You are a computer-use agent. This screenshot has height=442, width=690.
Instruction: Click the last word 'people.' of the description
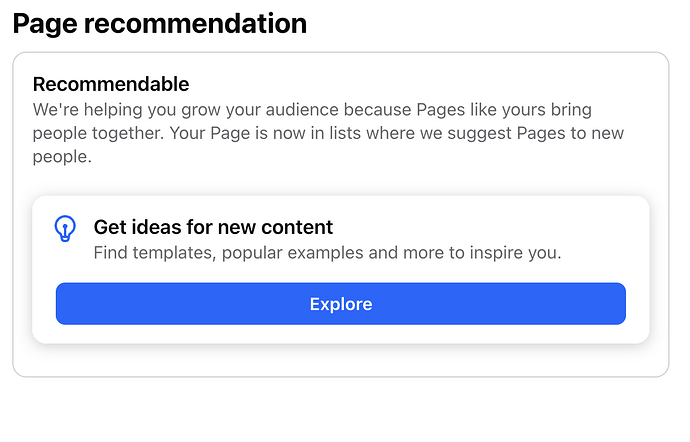62,157
